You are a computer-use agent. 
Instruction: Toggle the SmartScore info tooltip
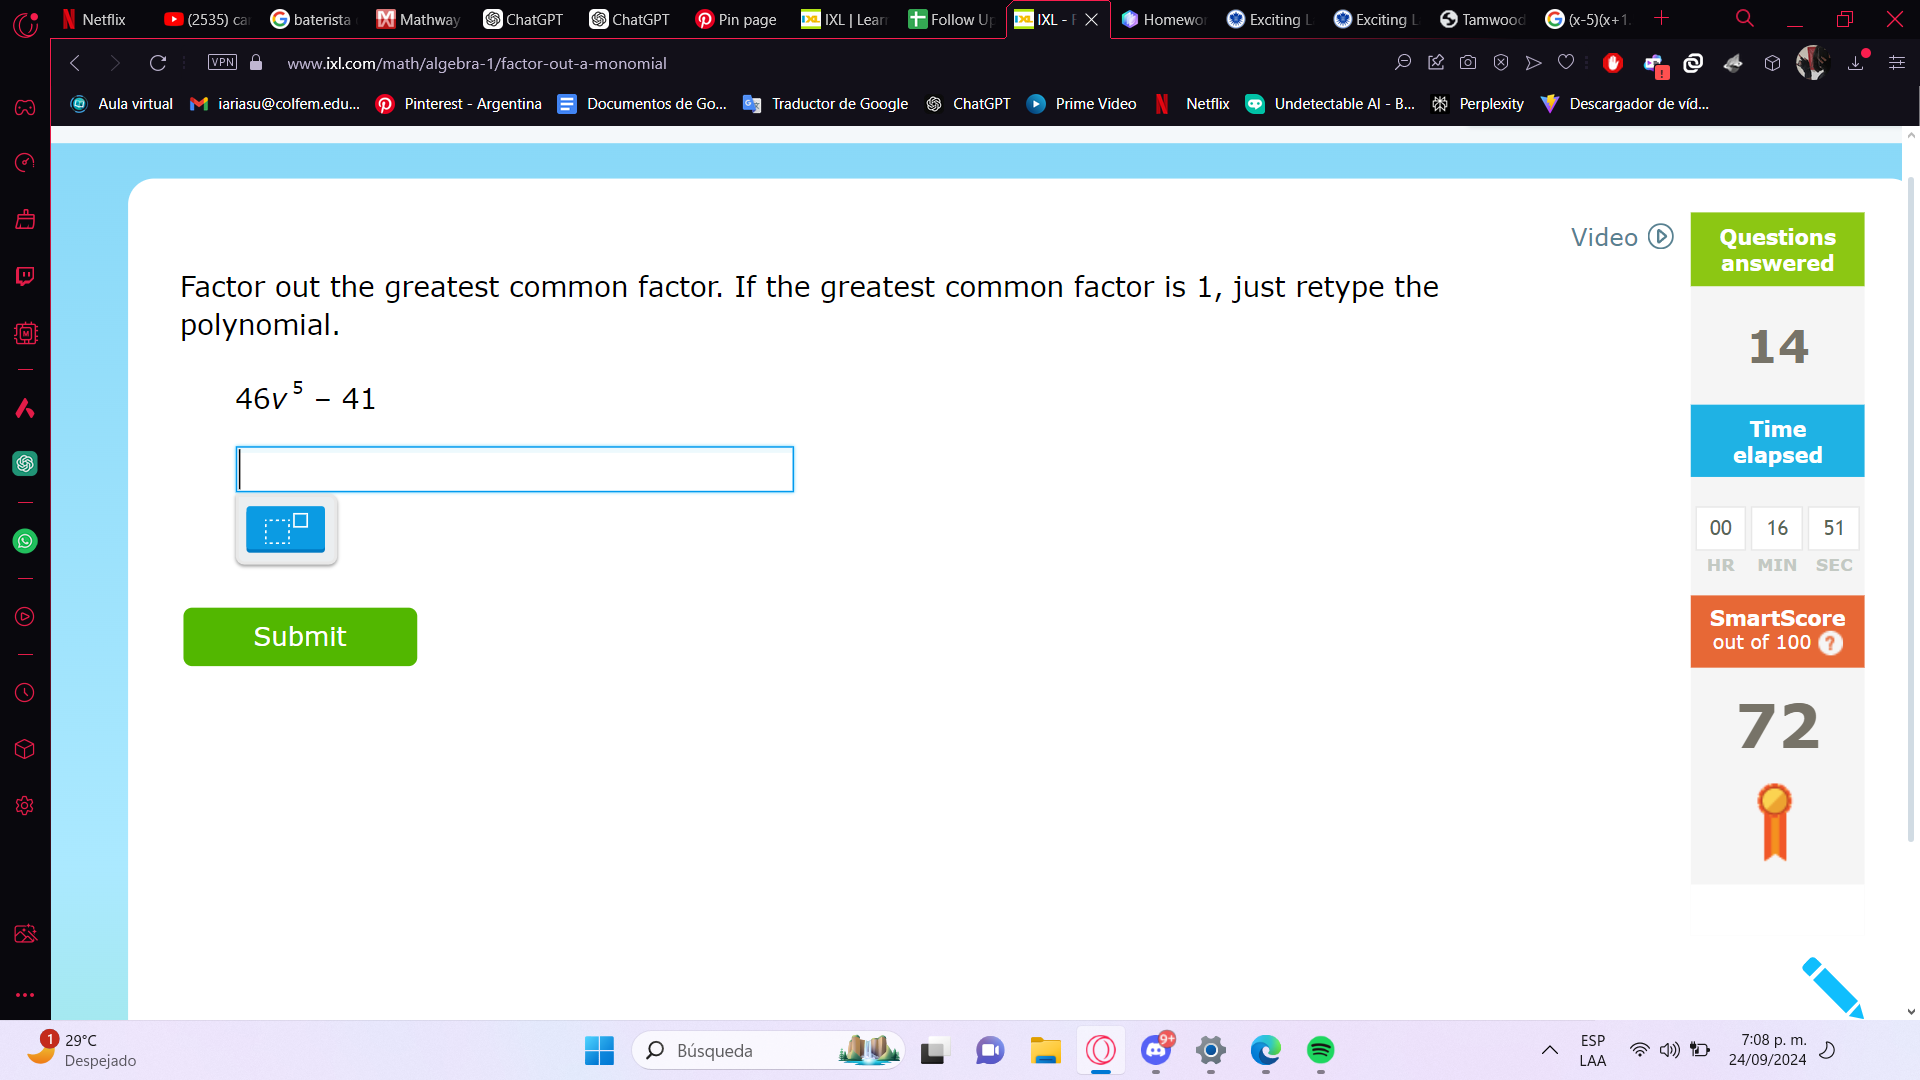click(1832, 644)
